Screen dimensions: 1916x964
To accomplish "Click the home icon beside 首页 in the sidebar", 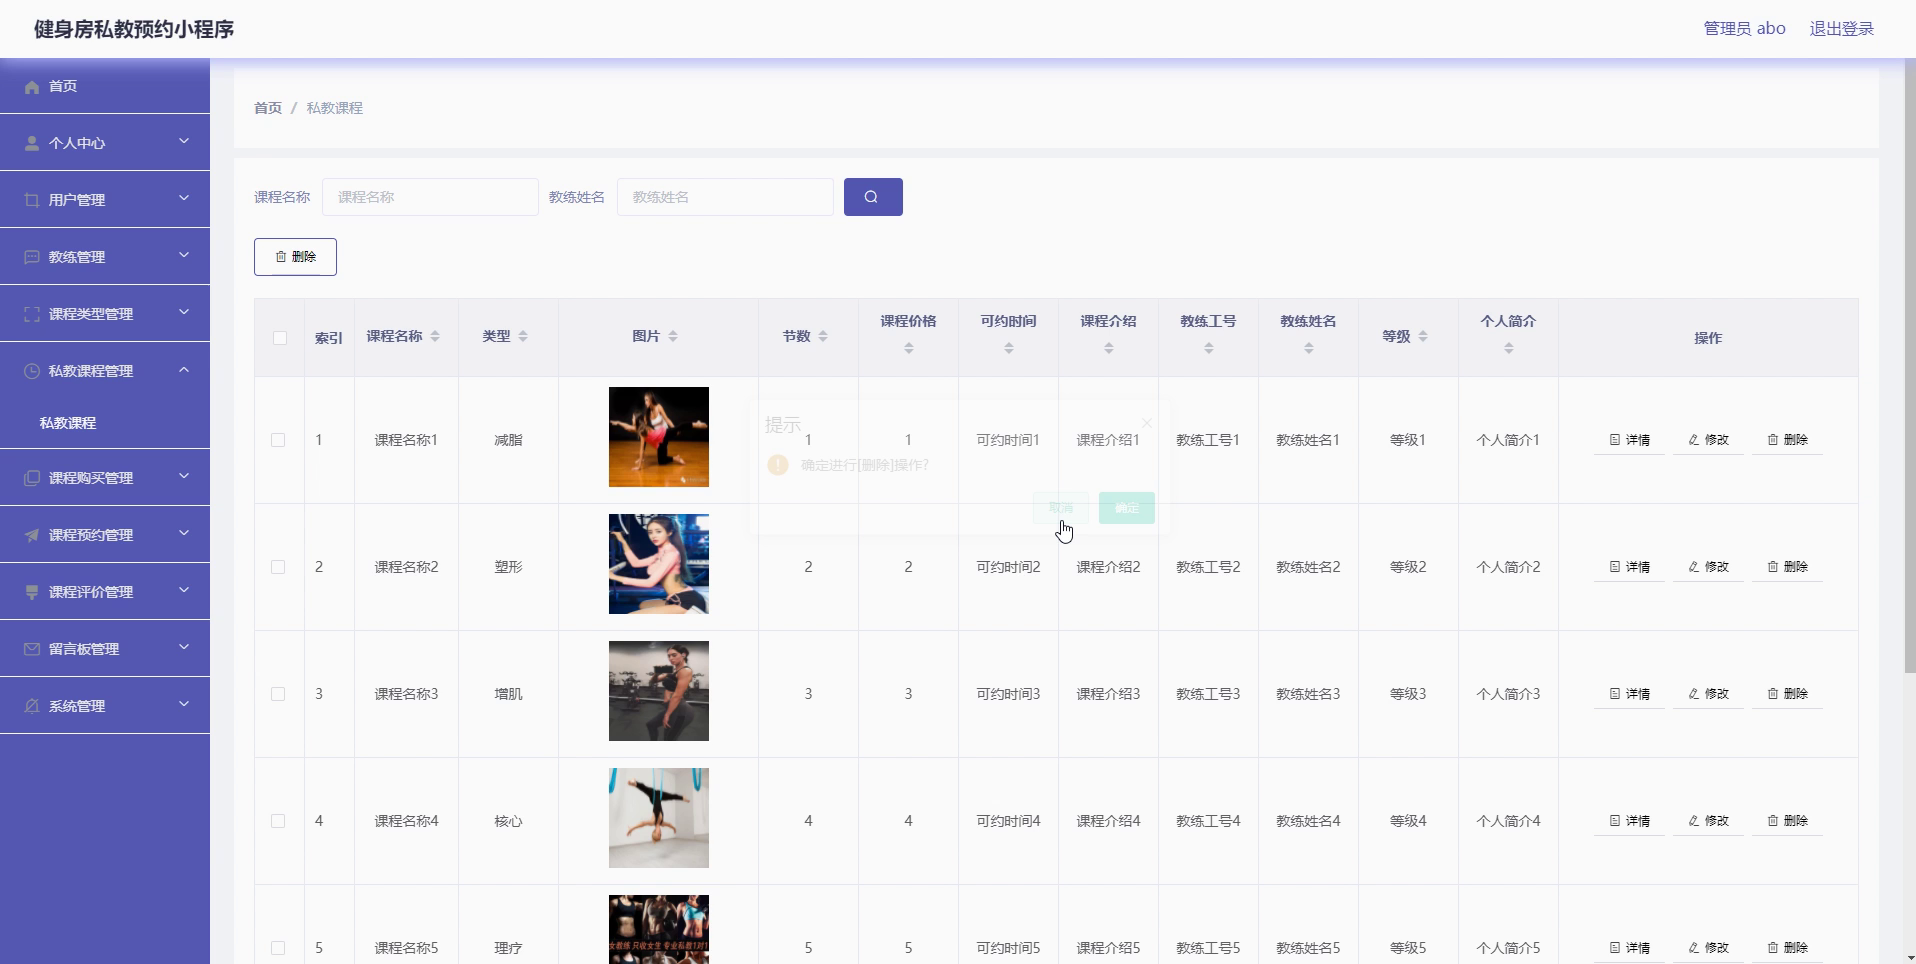I will [x=32, y=87].
